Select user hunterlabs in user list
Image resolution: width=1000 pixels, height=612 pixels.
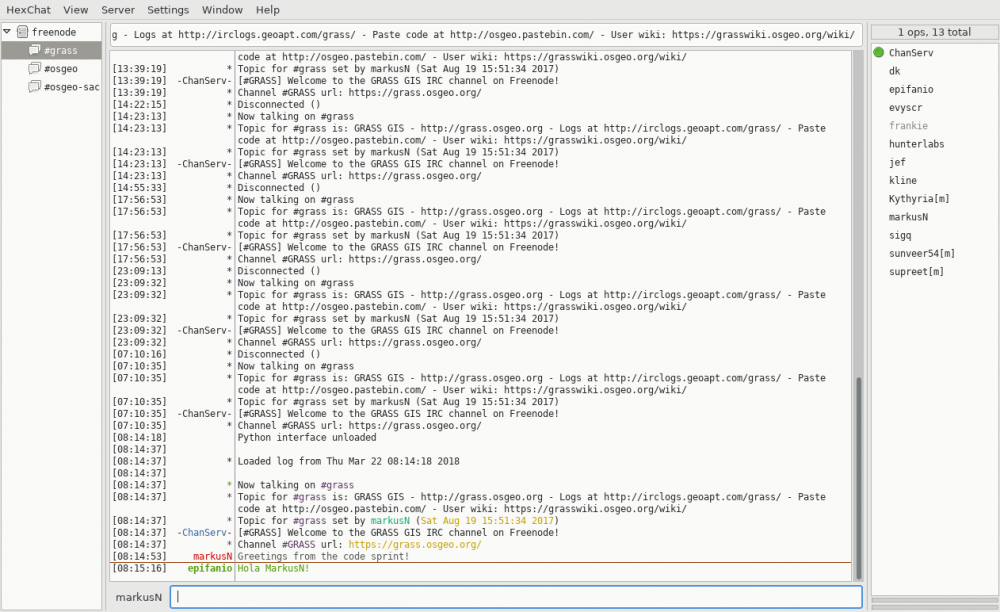[916, 144]
